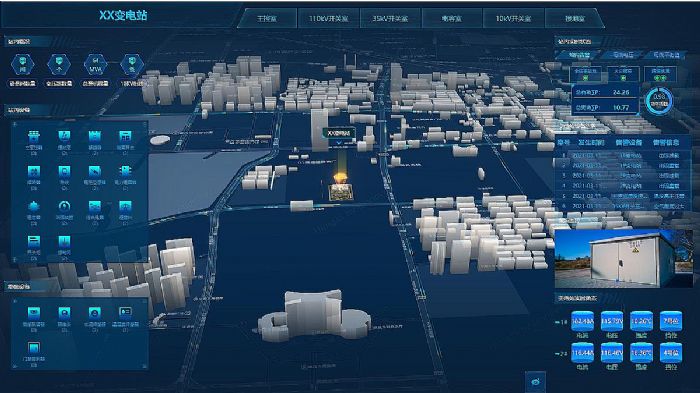The width and height of the screenshot is (700, 393).
Task: Click the door-shaped icon in bottom-left panel
Action: pos(33,347)
